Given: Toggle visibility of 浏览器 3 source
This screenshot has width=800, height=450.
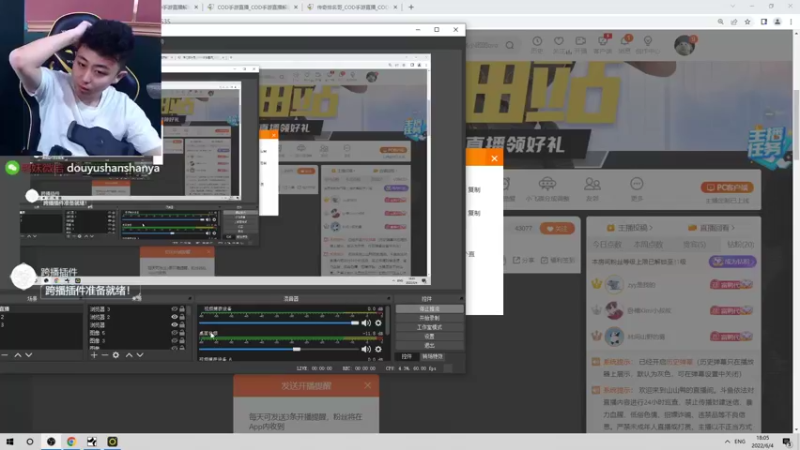Looking at the screenshot, I should (174, 309).
